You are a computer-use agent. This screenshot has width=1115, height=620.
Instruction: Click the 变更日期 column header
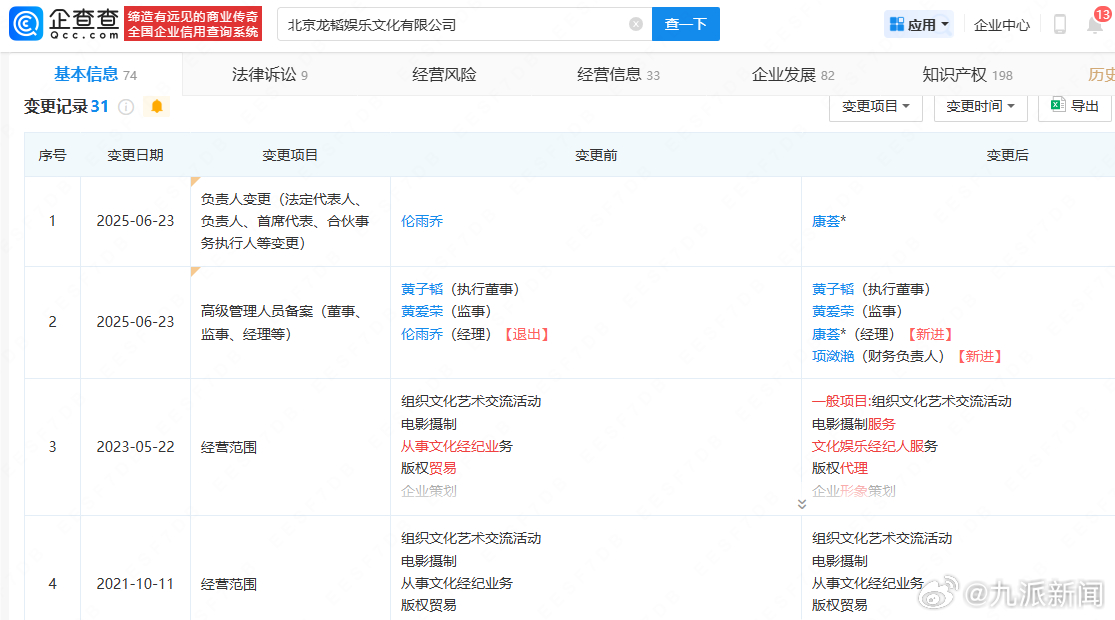click(x=135, y=155)
